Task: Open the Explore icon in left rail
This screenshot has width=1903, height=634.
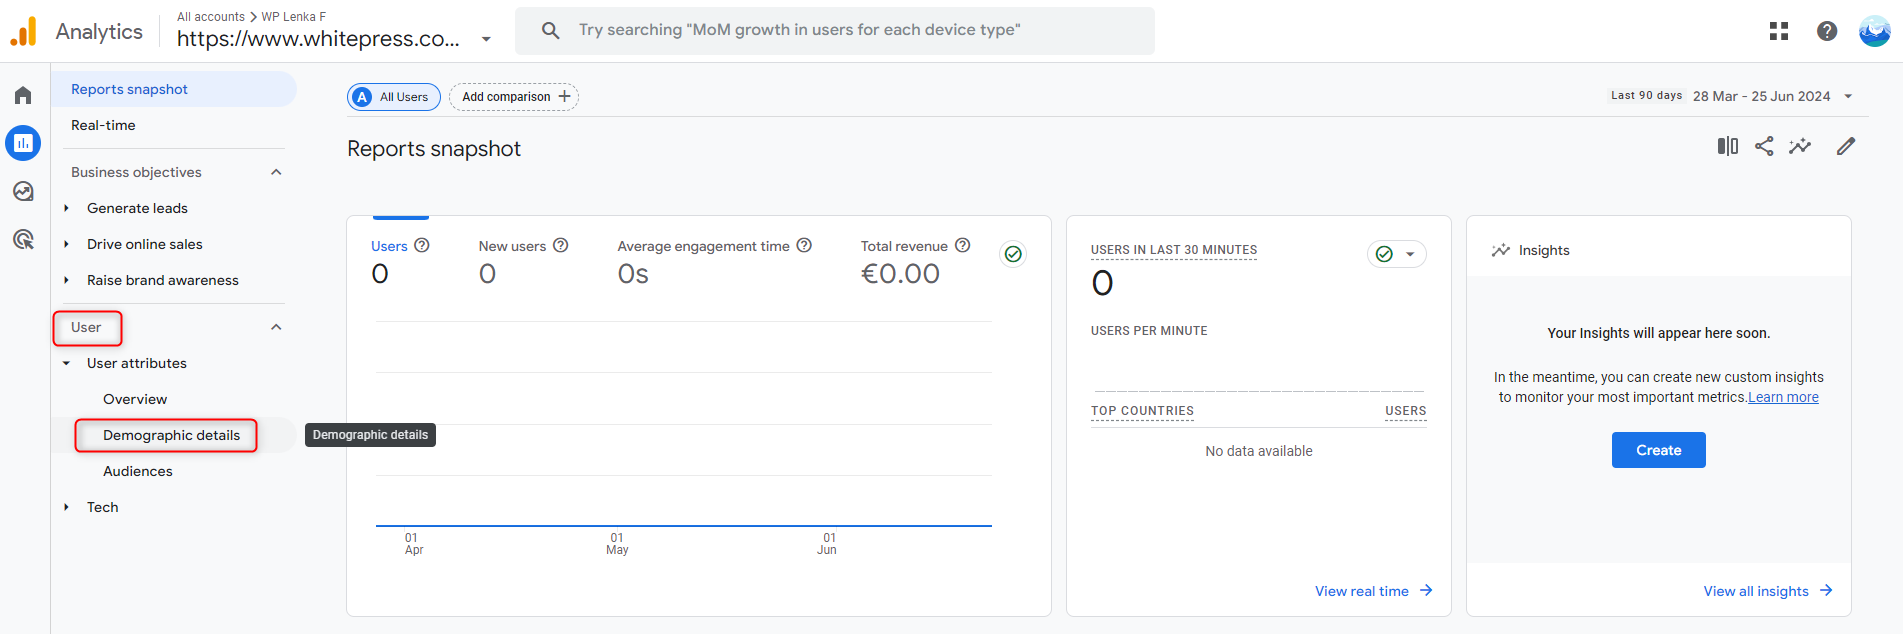Action: click(x=23, y=191)
